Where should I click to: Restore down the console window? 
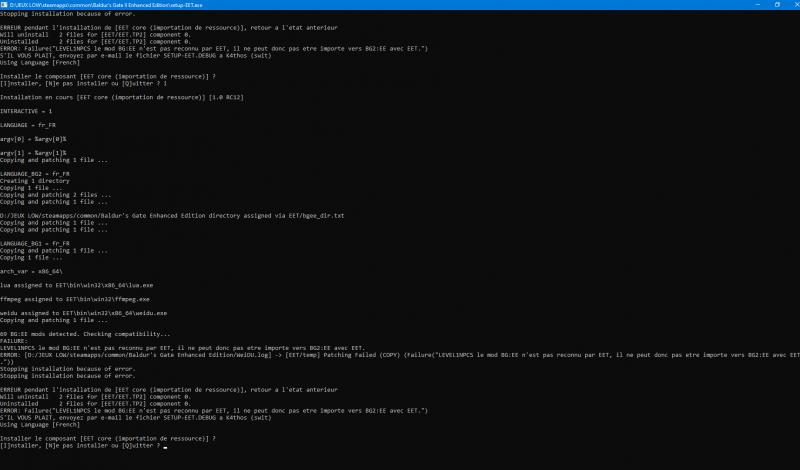[x=777, y=5]
